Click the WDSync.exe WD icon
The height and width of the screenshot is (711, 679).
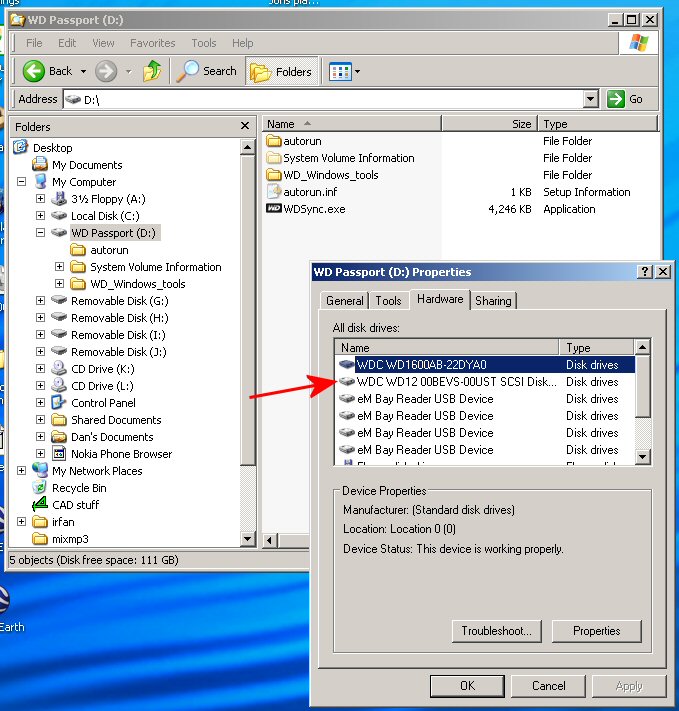click(274, 209)
